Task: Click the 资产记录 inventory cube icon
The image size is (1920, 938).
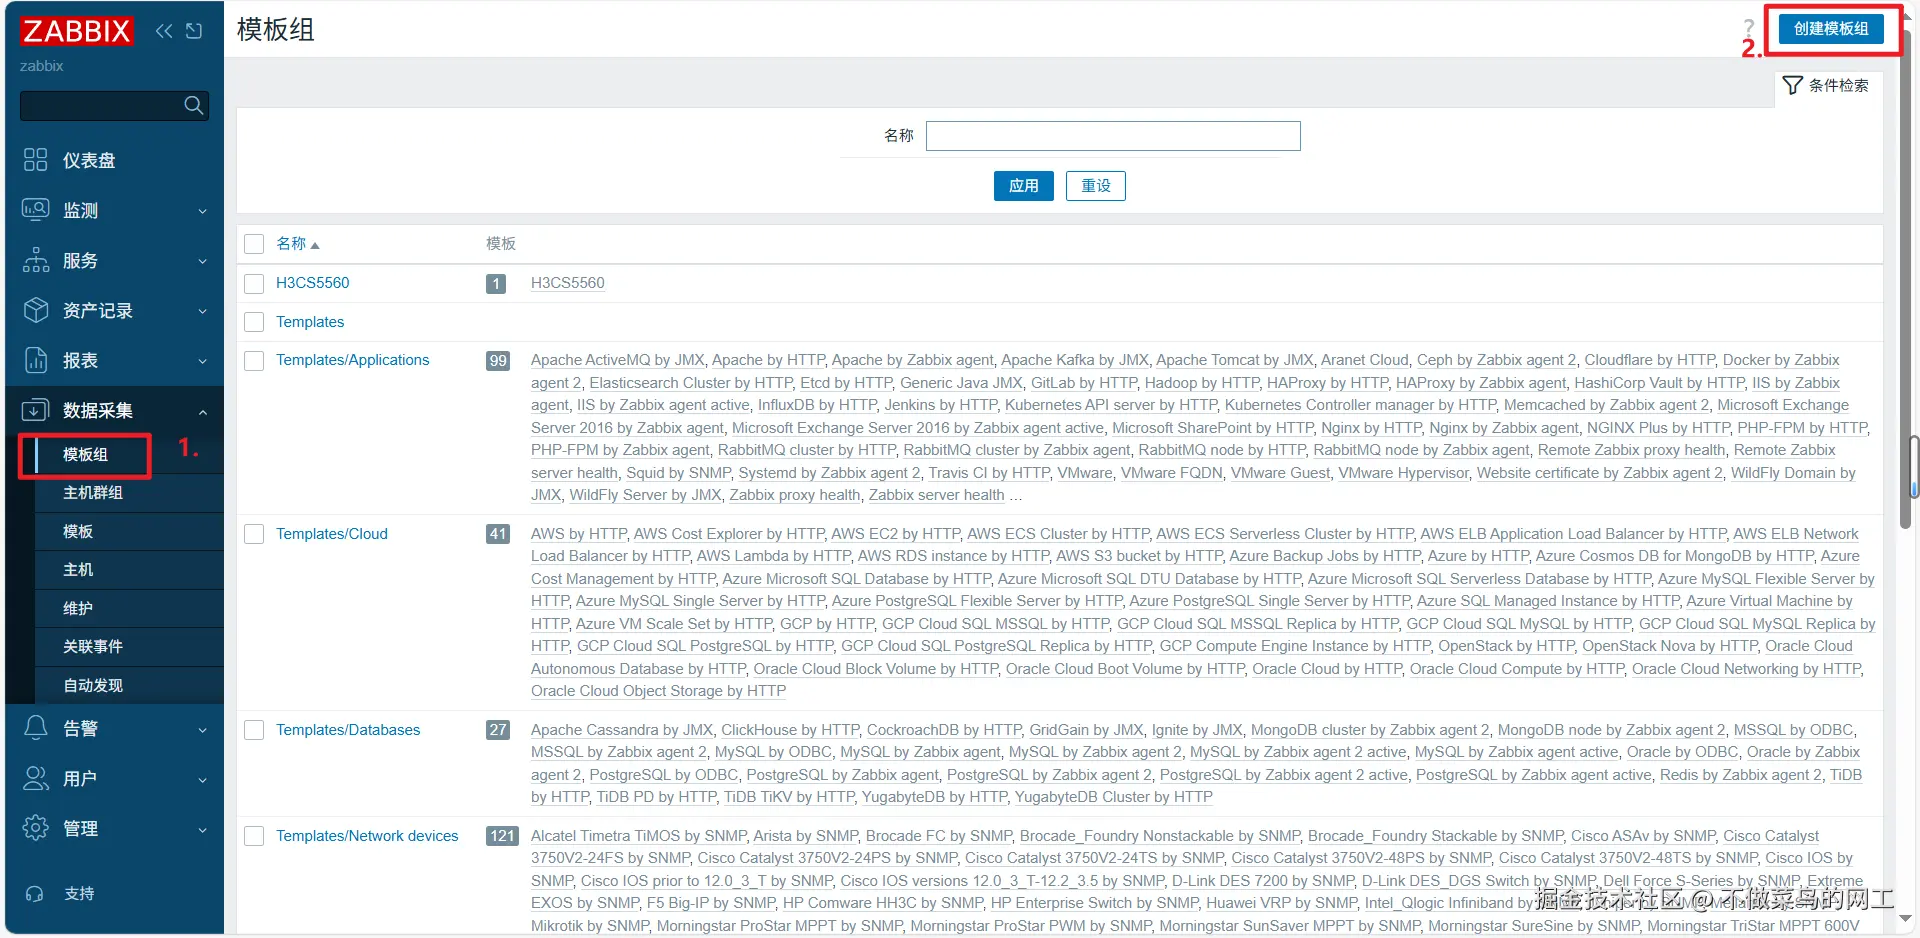Action: (36, 310)
